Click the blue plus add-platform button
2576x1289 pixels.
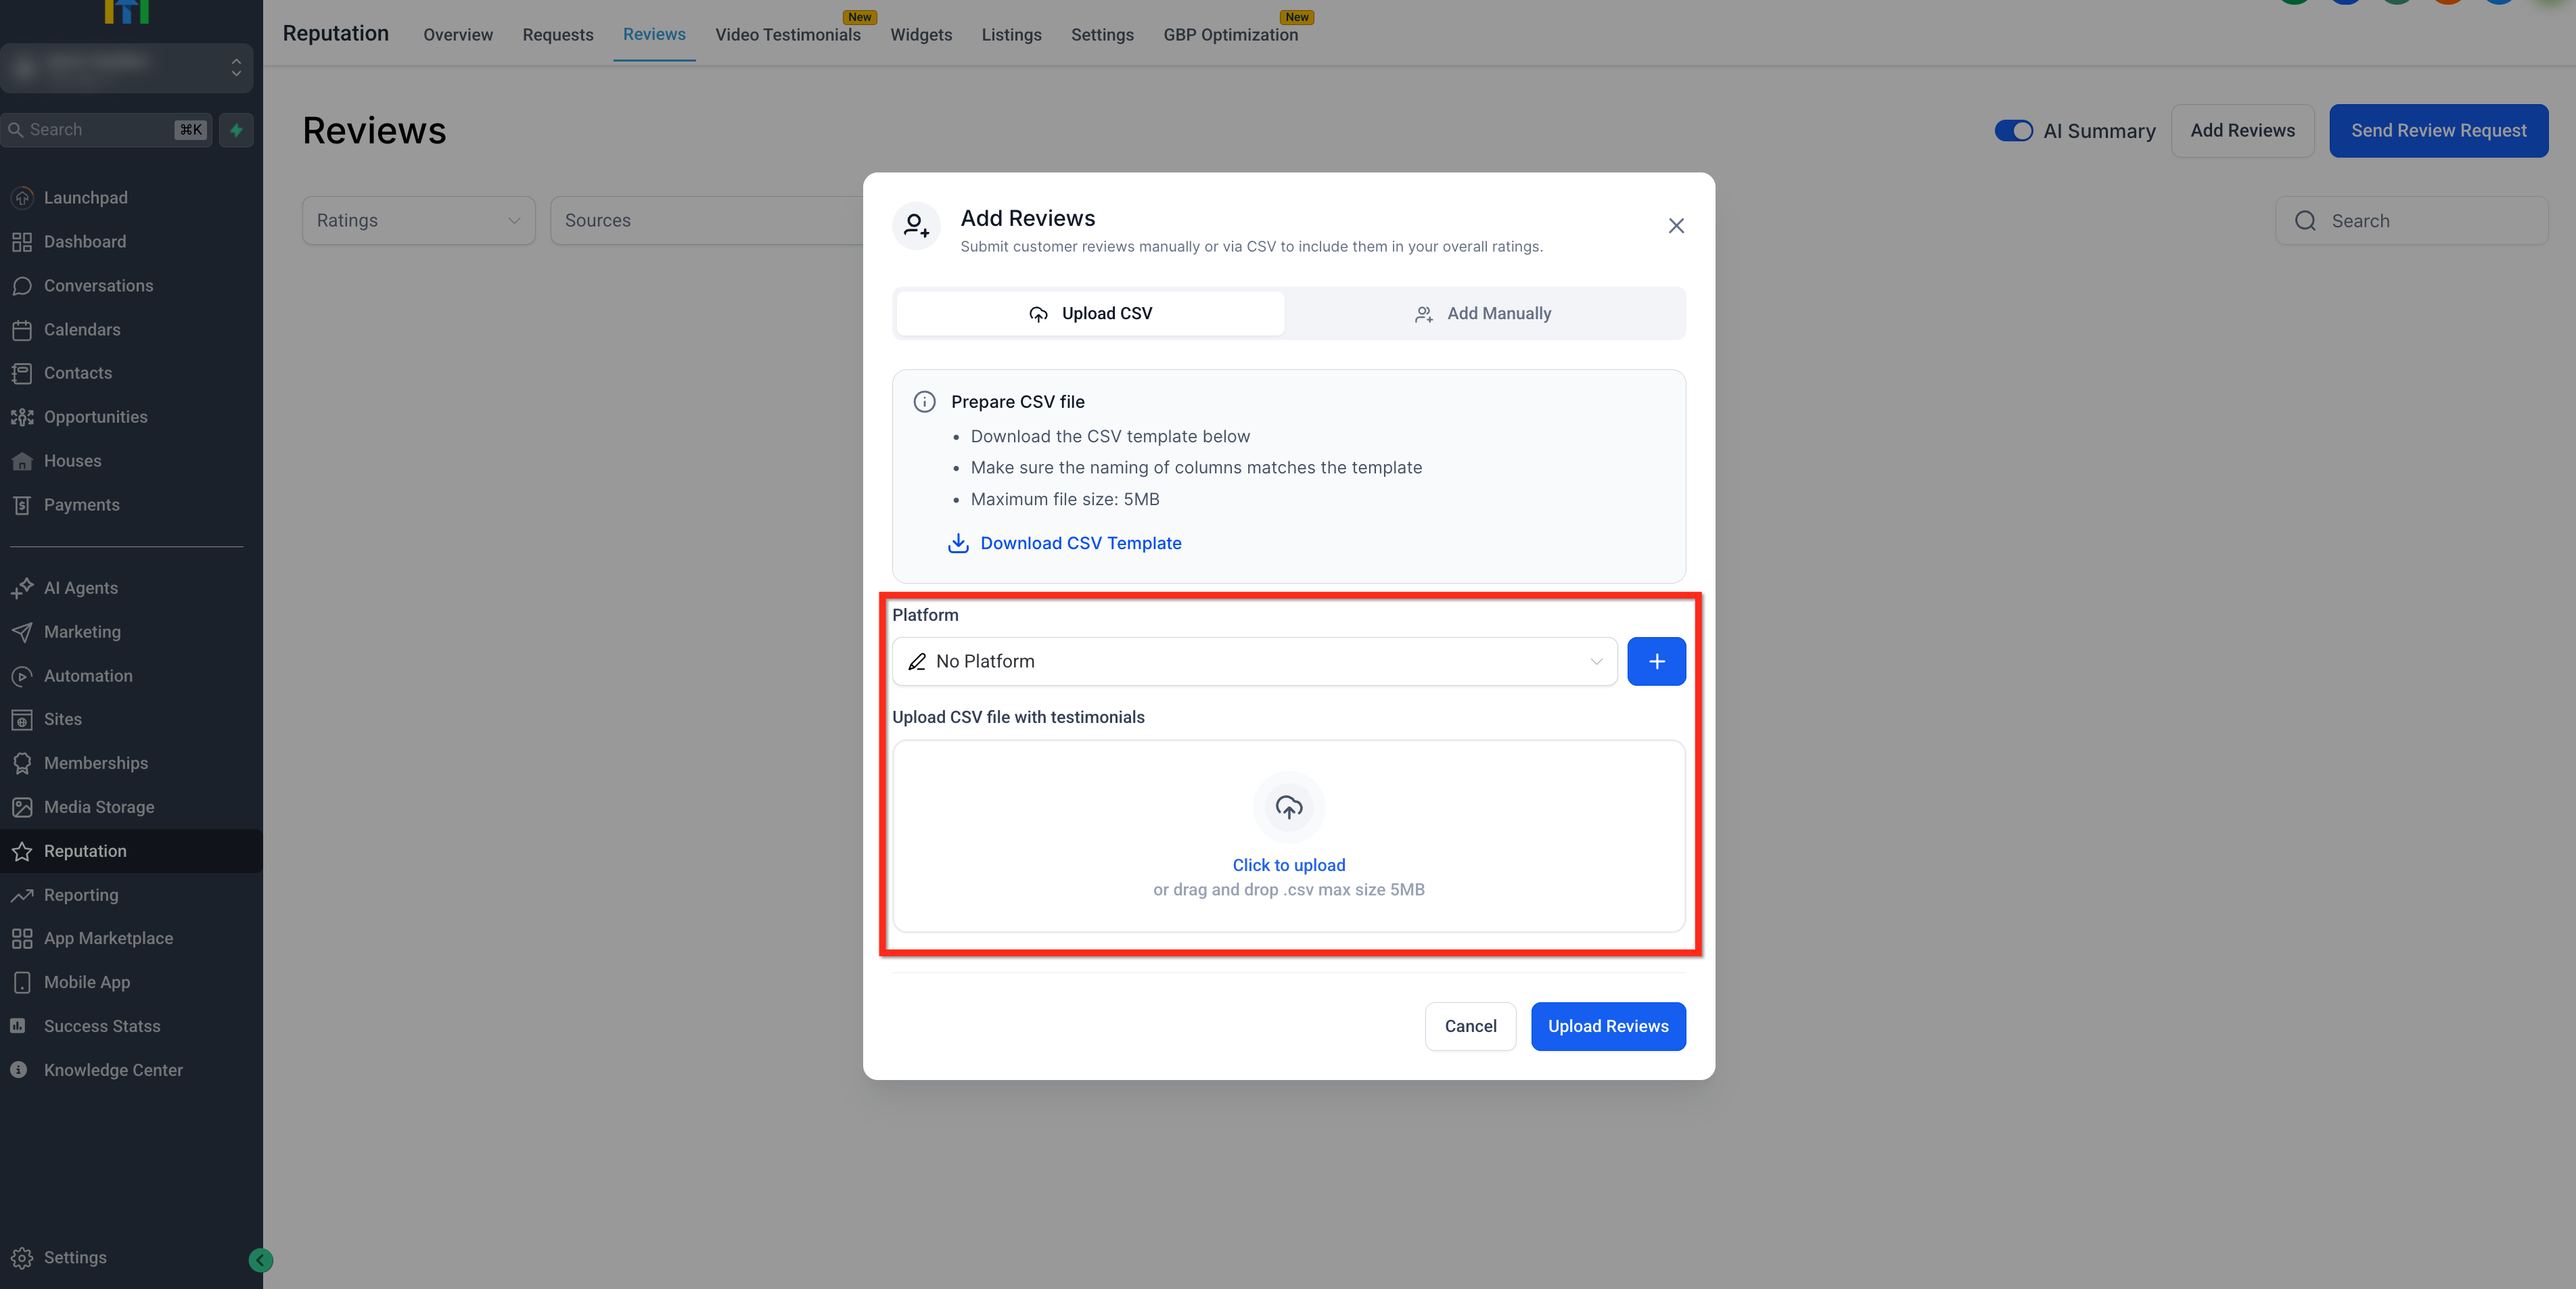tap(1655, 661)
